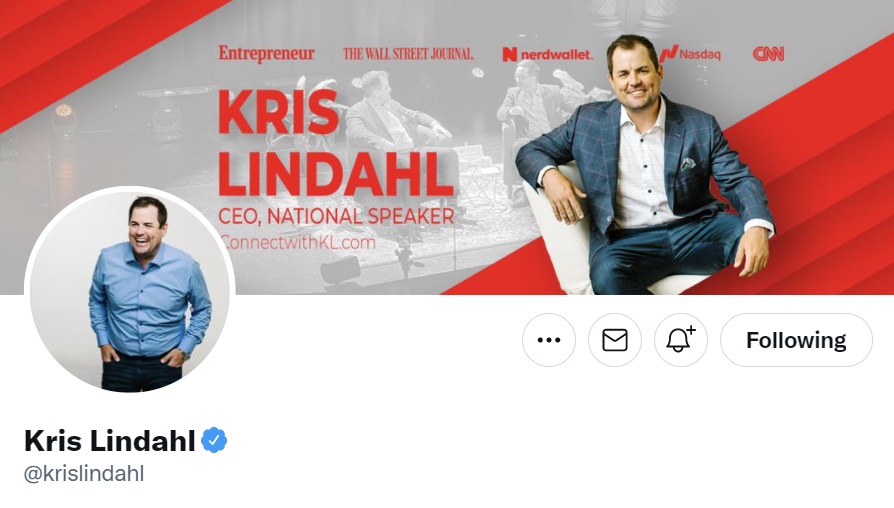Viewport: 894px width, 508px height.
Task: Select the @krislindahl handle text
Action: pos(84,474)
